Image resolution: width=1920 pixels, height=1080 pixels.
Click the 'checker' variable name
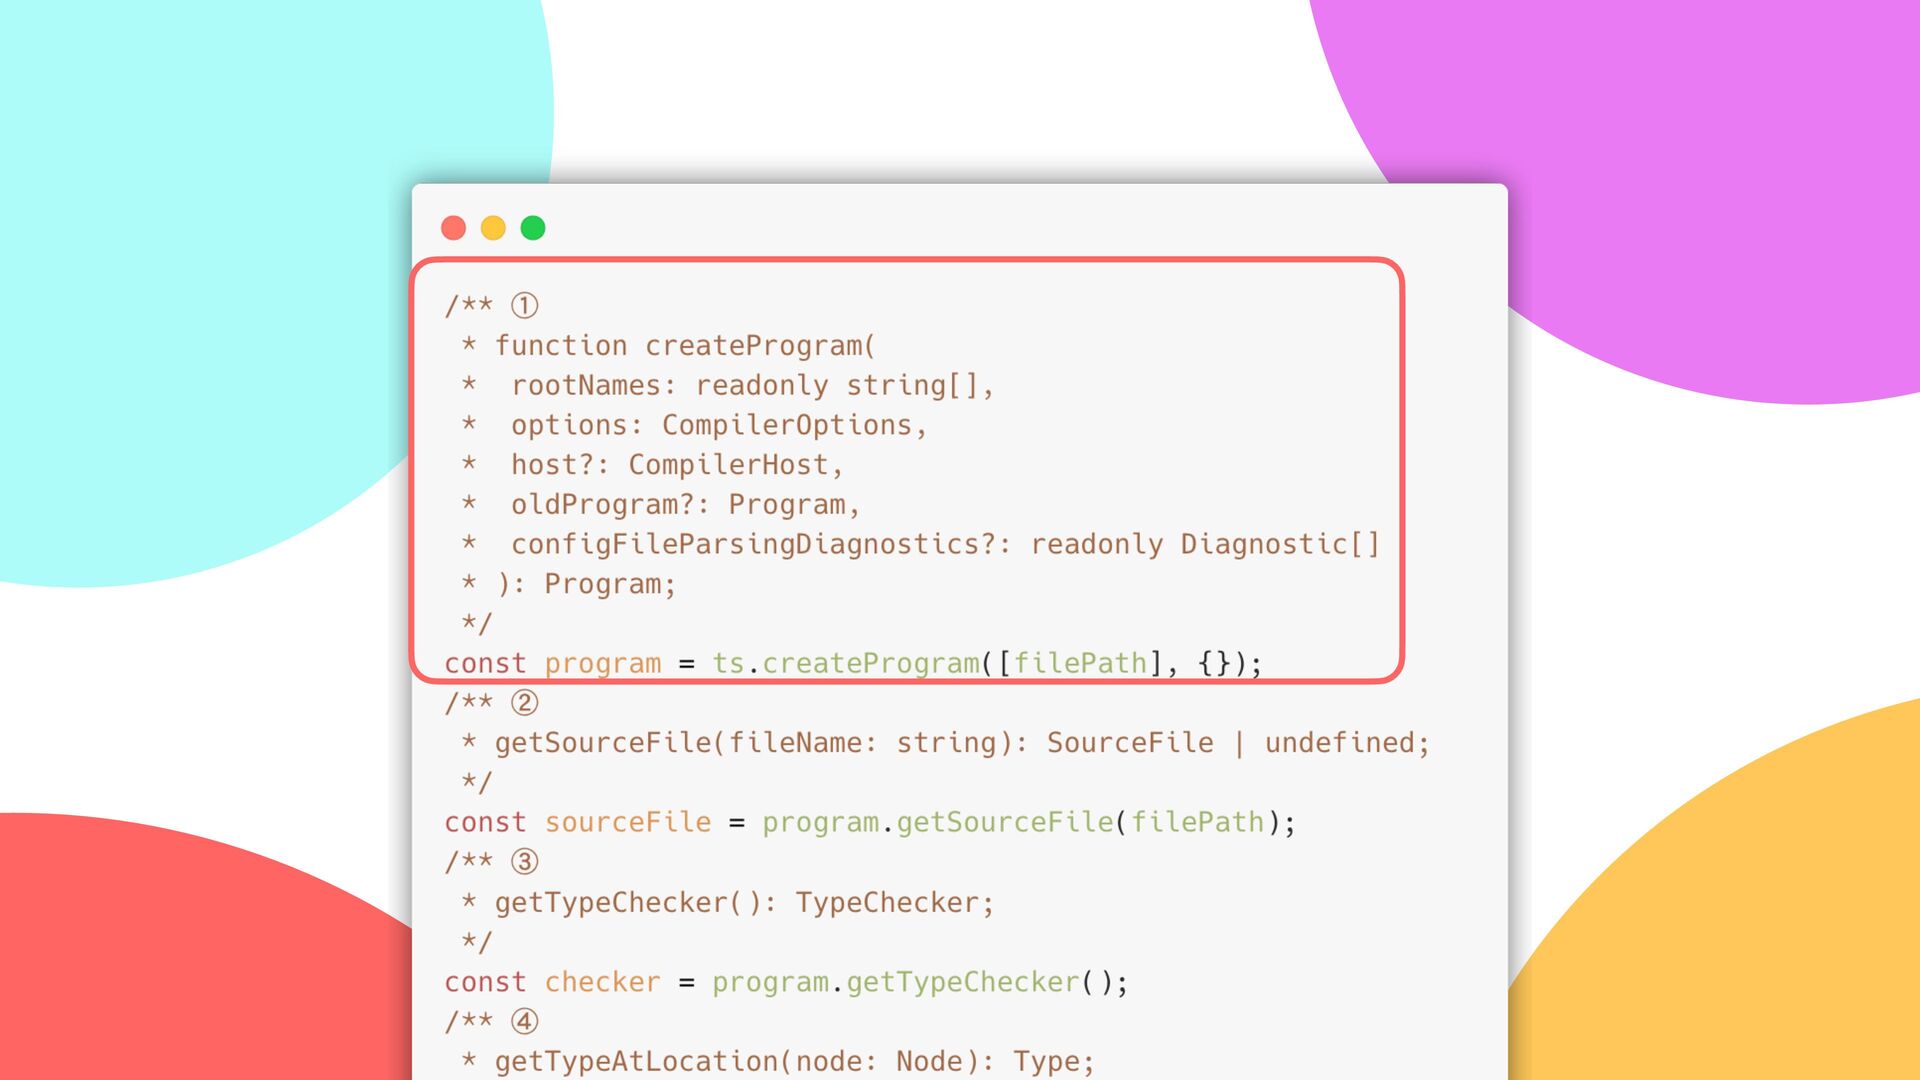(x=603, y=982)
